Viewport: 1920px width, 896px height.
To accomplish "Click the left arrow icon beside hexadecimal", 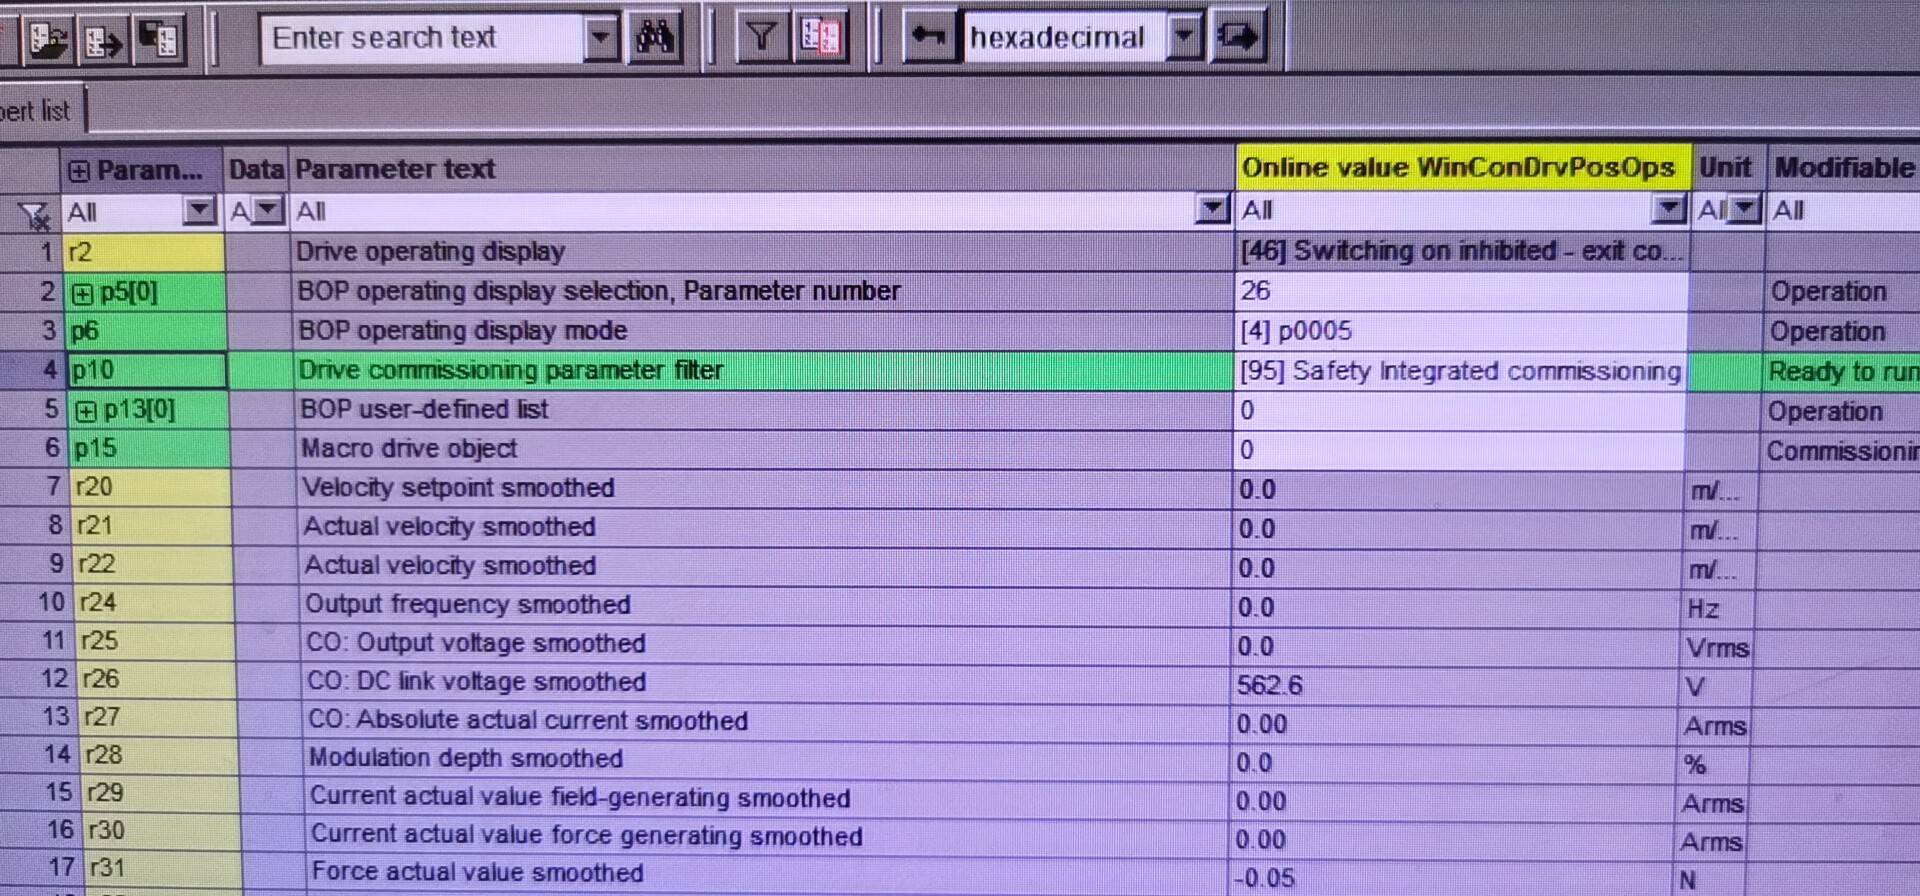I will pos(929,37).
